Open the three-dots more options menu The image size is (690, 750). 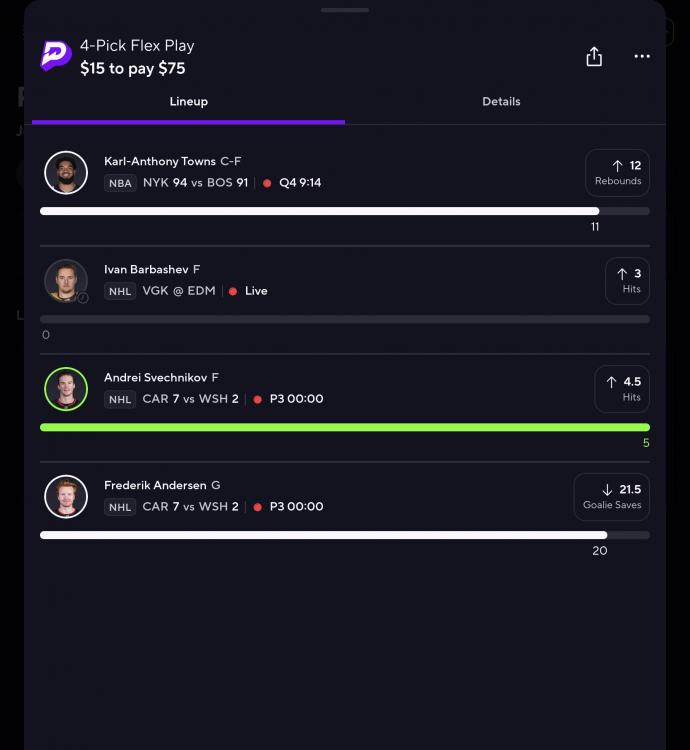coord(642,56)
